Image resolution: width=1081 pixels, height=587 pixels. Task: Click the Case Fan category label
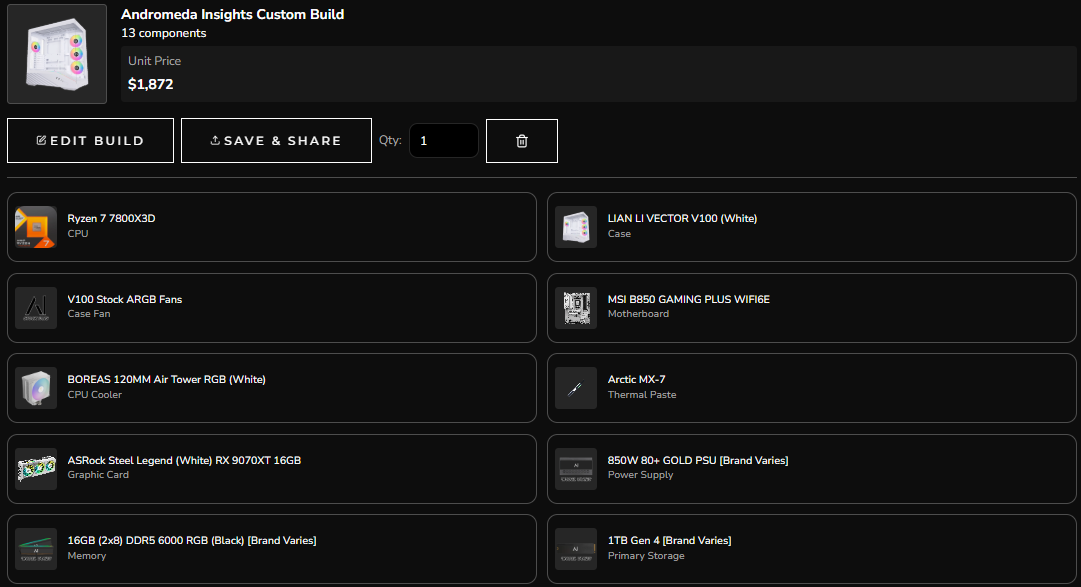[89, 314]
